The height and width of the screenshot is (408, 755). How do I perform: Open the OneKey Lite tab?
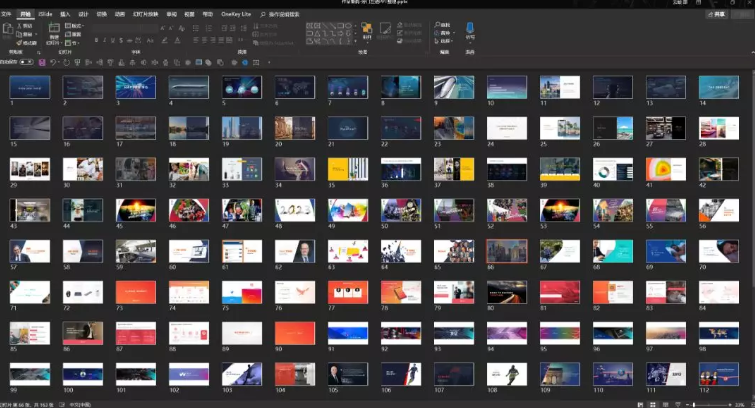pos(236,14)
